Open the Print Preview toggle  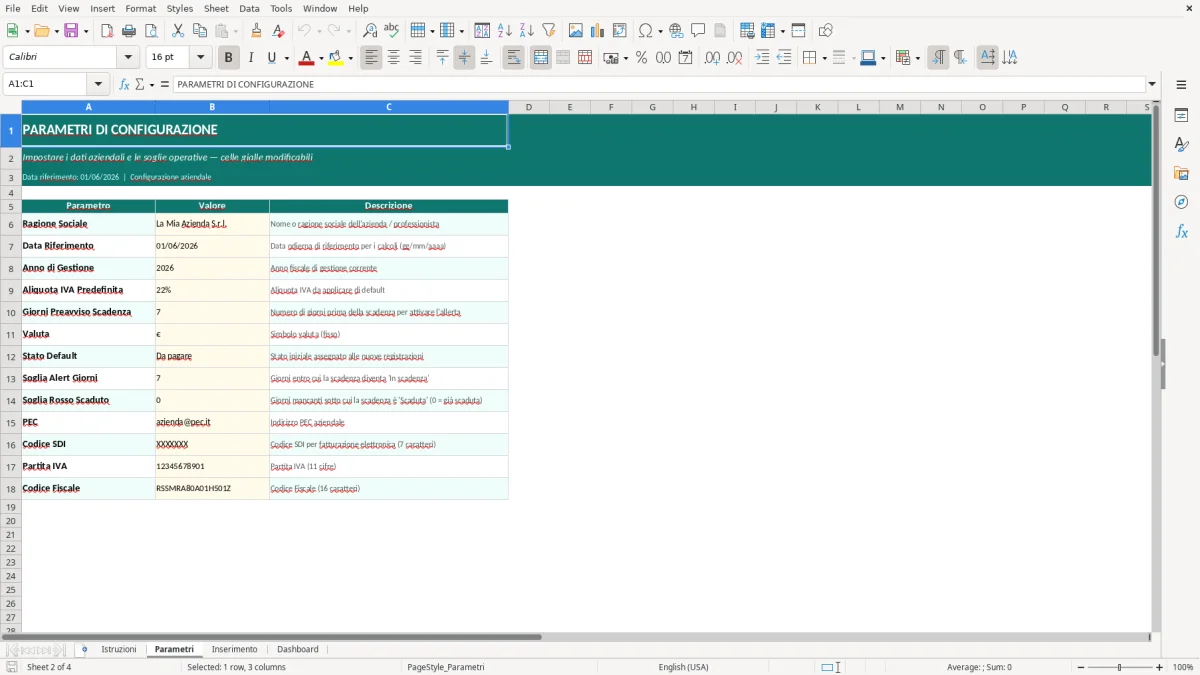pos(150,31)
